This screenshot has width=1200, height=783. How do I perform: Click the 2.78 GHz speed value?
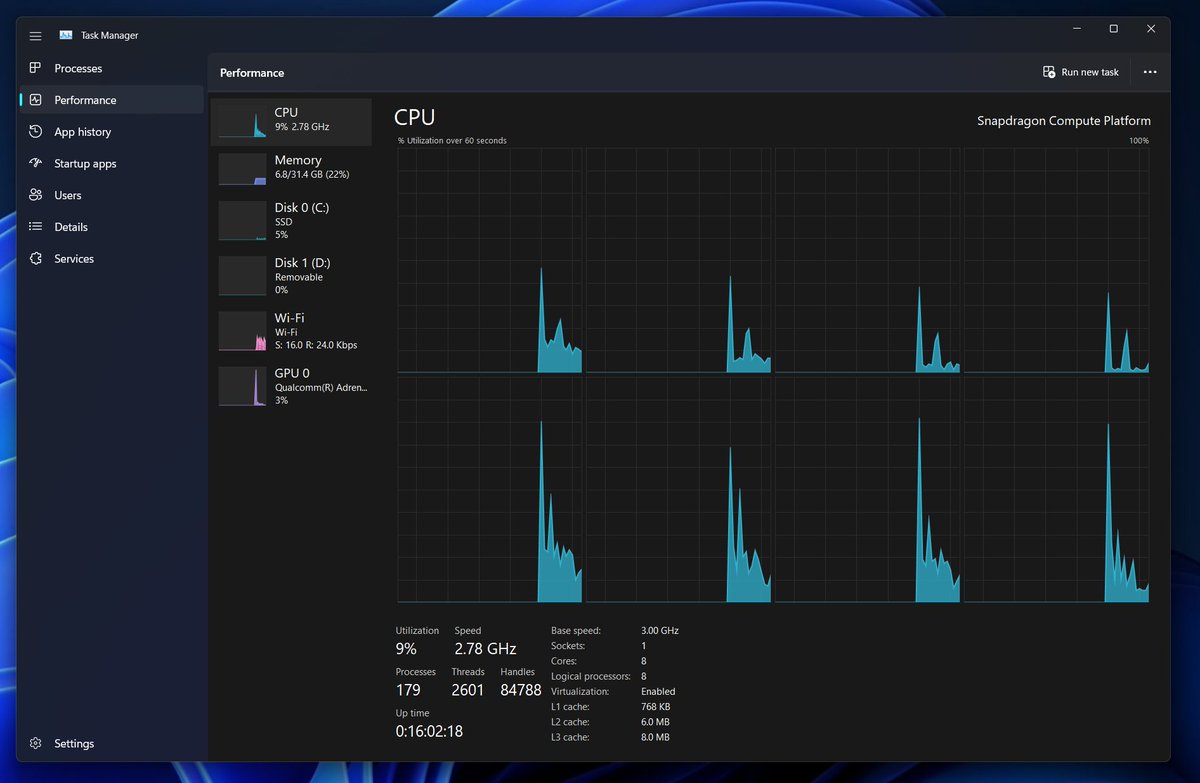click(485, 649)
